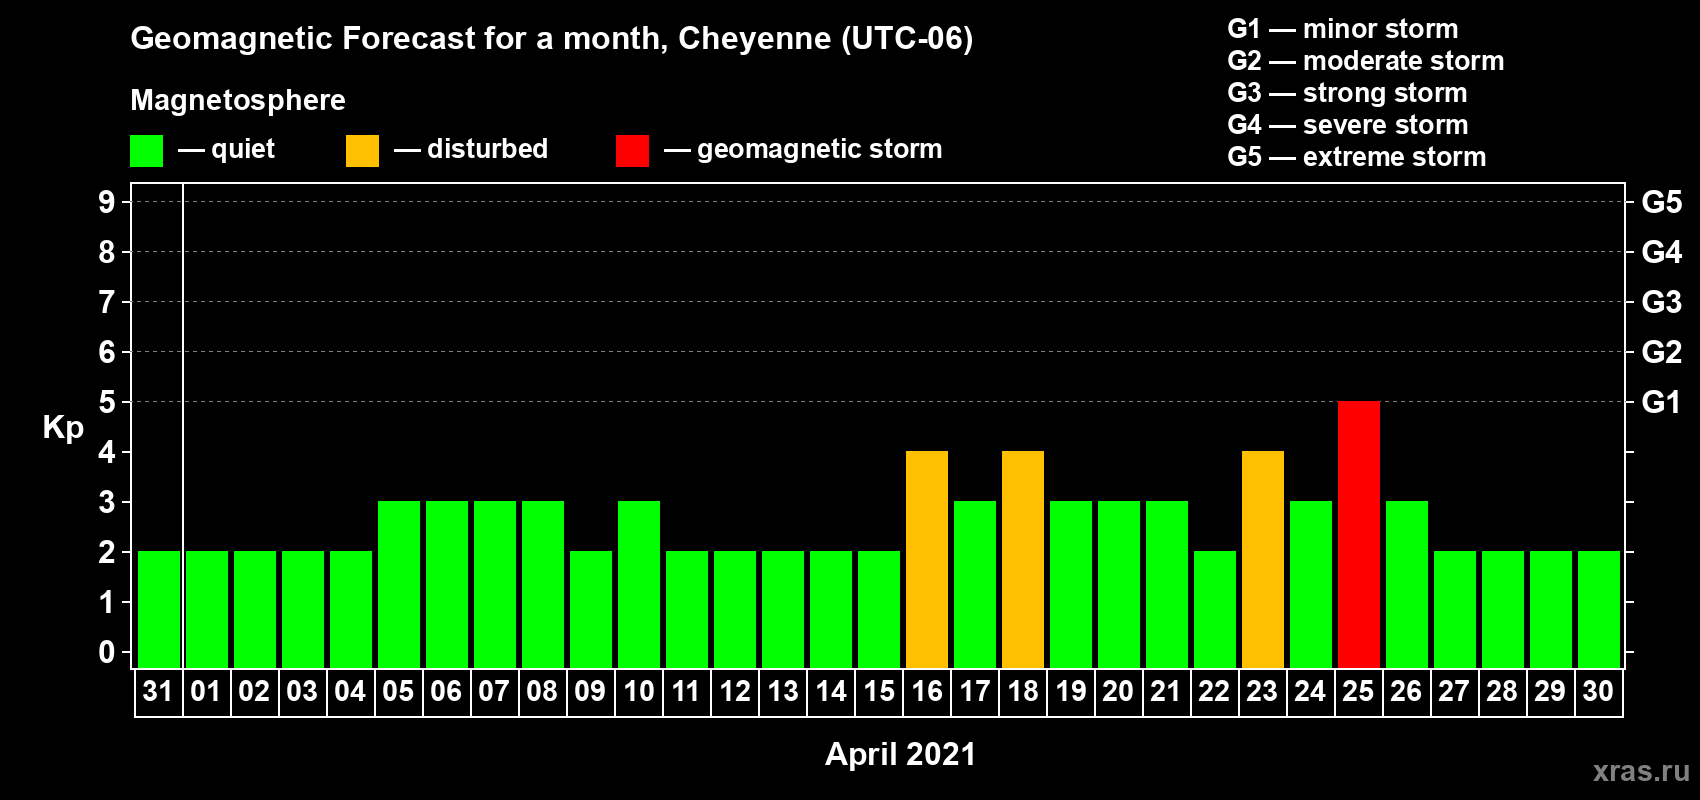Click 'G4 — severe storm' legend text
The image size is (1700, 800).
tap(1348, 125)
